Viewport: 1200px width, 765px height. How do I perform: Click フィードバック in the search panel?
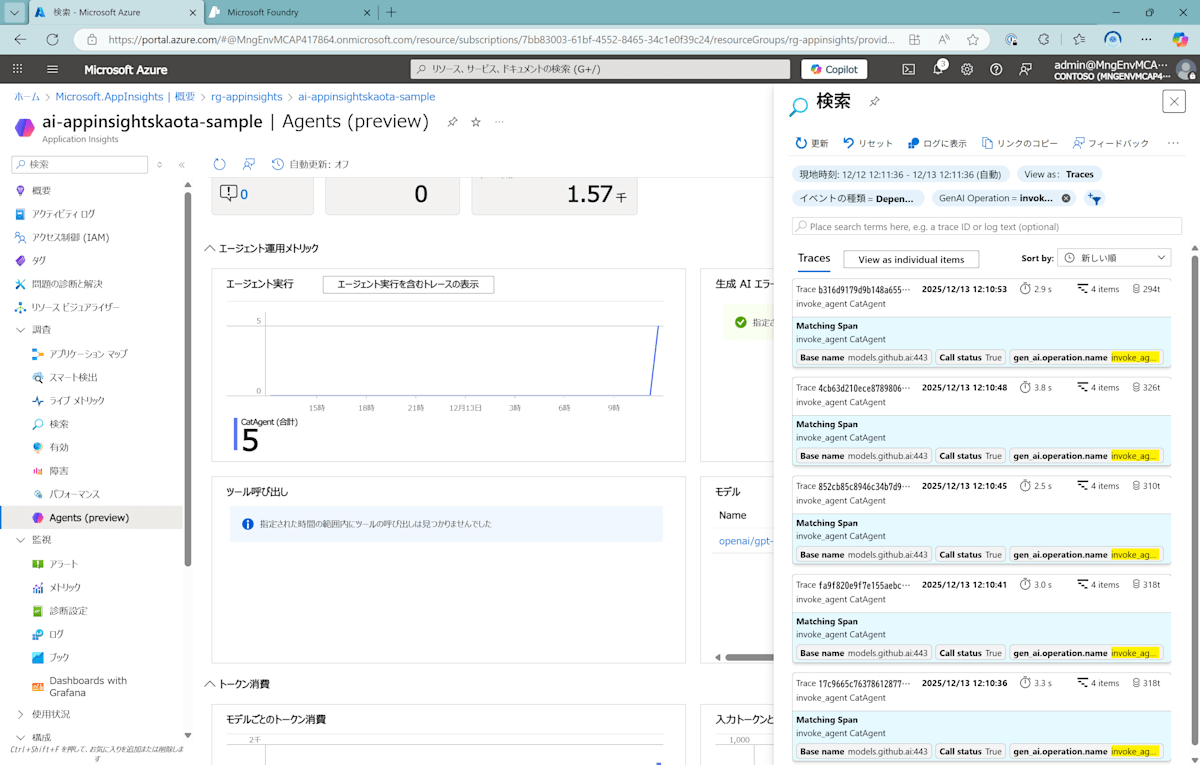(1110, 143)
